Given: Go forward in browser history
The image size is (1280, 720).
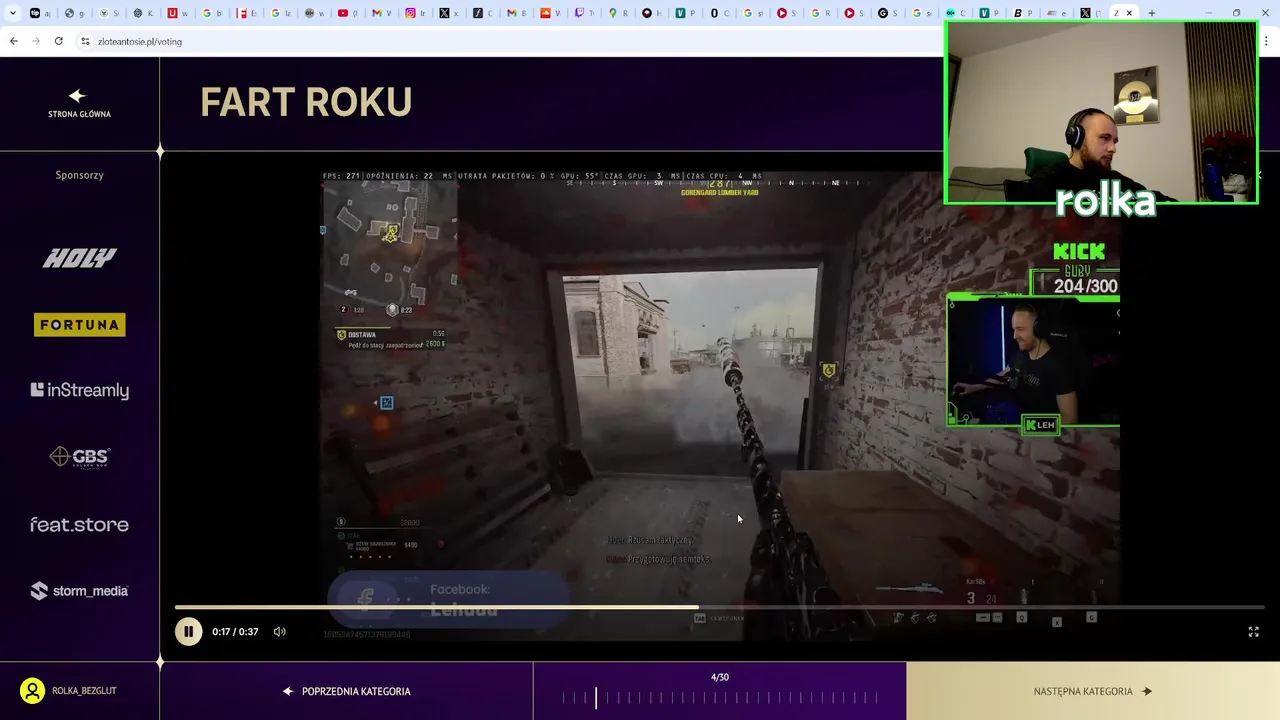Looking at the screenshot, I should [x=36, y=41].
